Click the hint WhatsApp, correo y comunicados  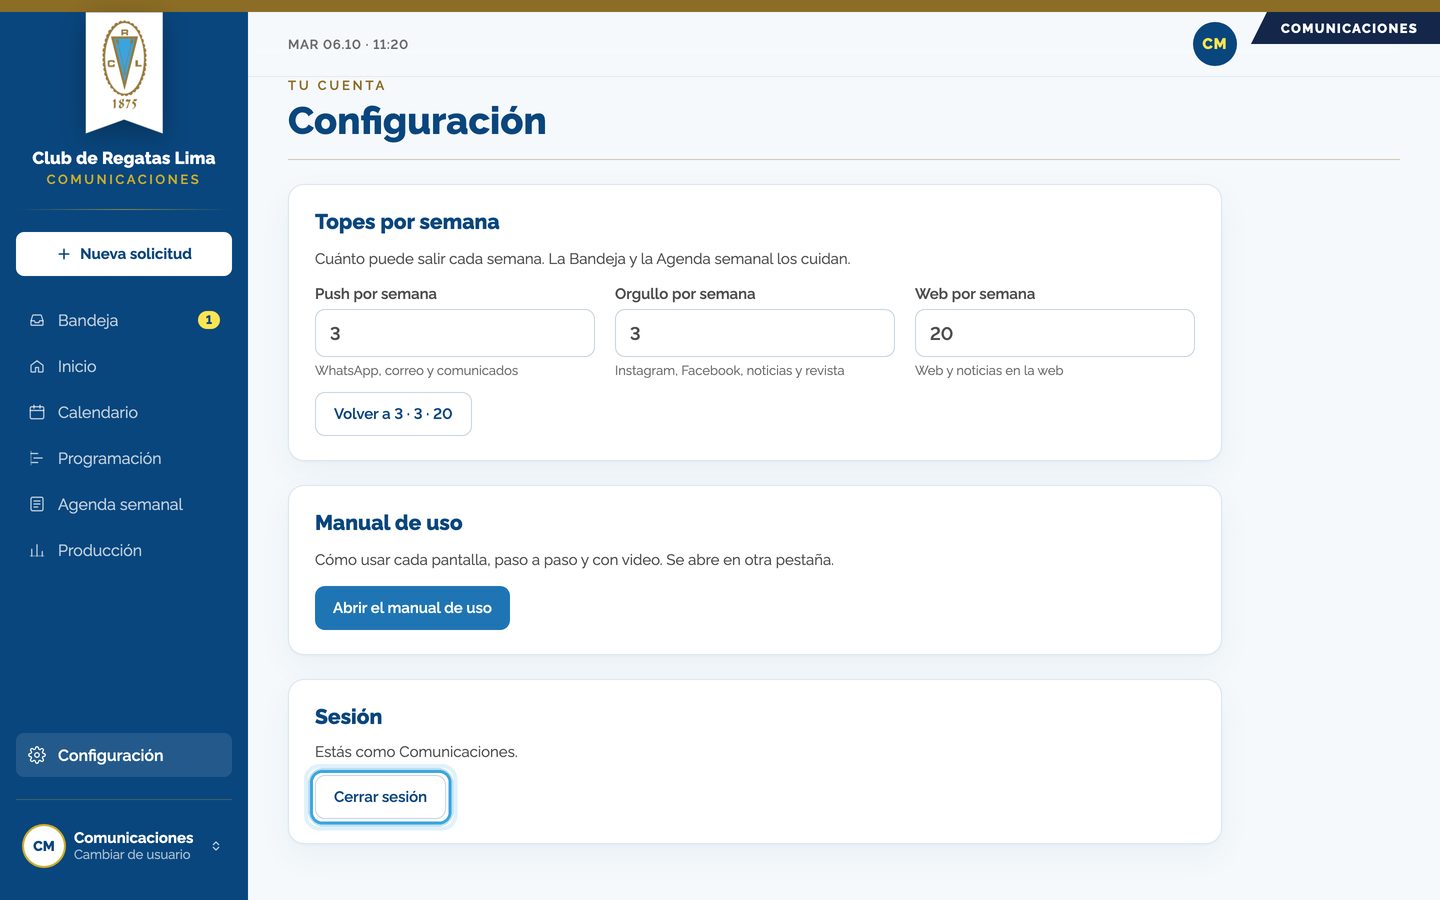[416, 371]
